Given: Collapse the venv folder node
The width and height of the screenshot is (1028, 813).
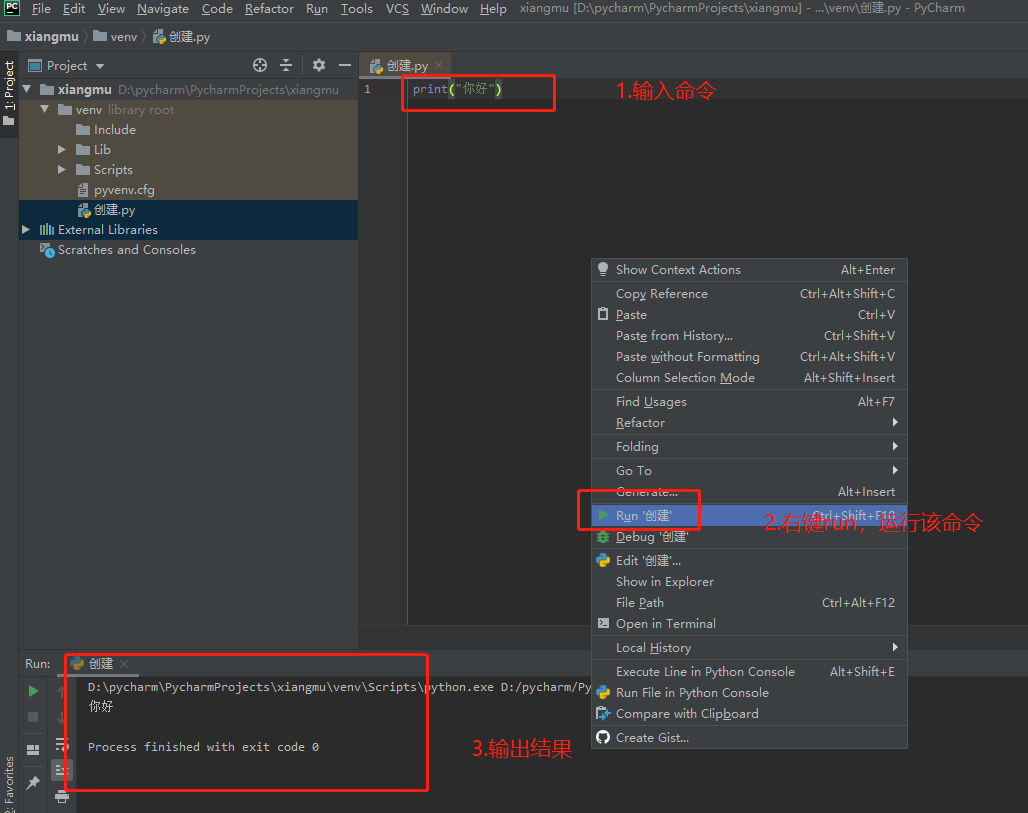Looking at the screenshot, I should click(x=45, y=109).
